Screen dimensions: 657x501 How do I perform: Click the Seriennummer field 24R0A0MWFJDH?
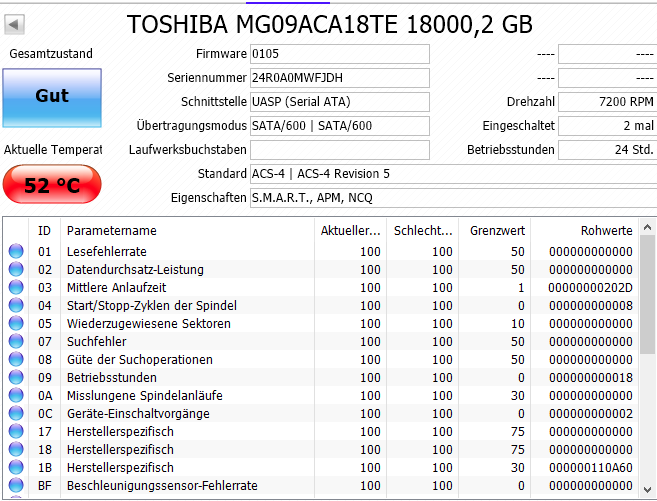coord(340,78)
